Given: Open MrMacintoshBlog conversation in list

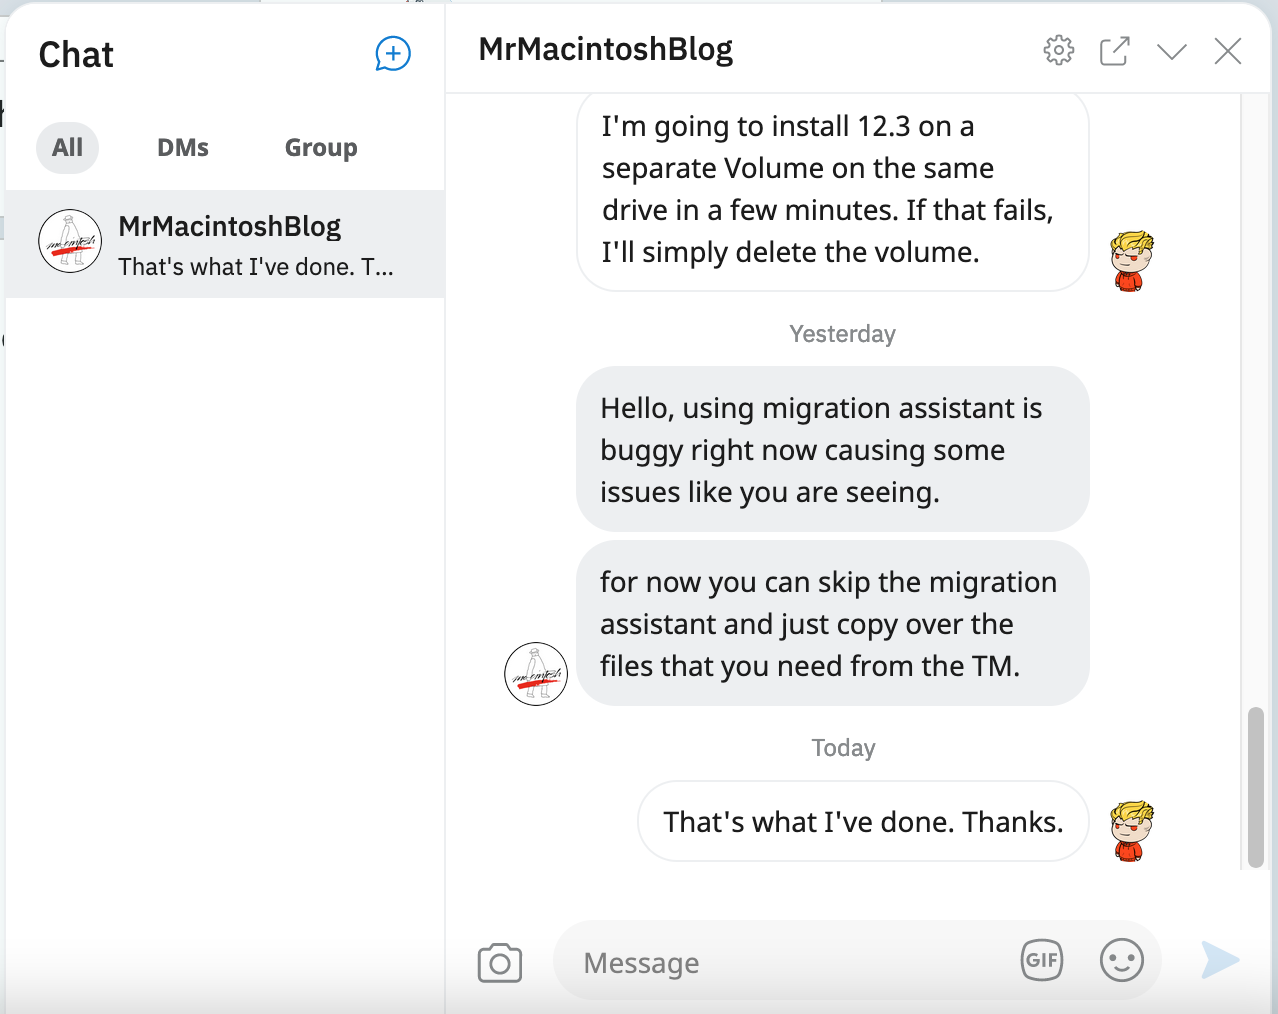Looking at the screenshot, I should (225, 244).
